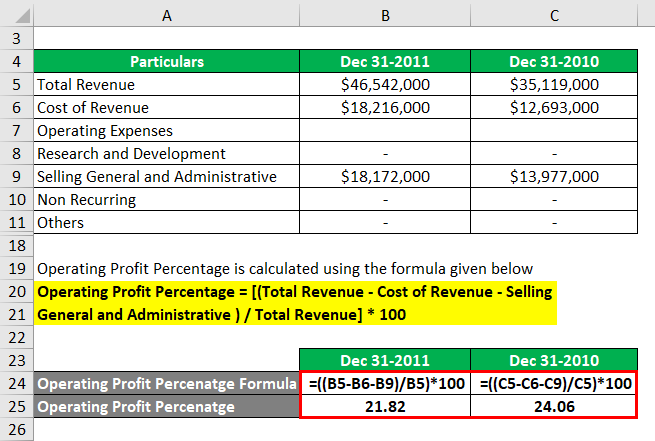
Task: Select the $46,542,000 cell
Action: (x=385, y=84)
